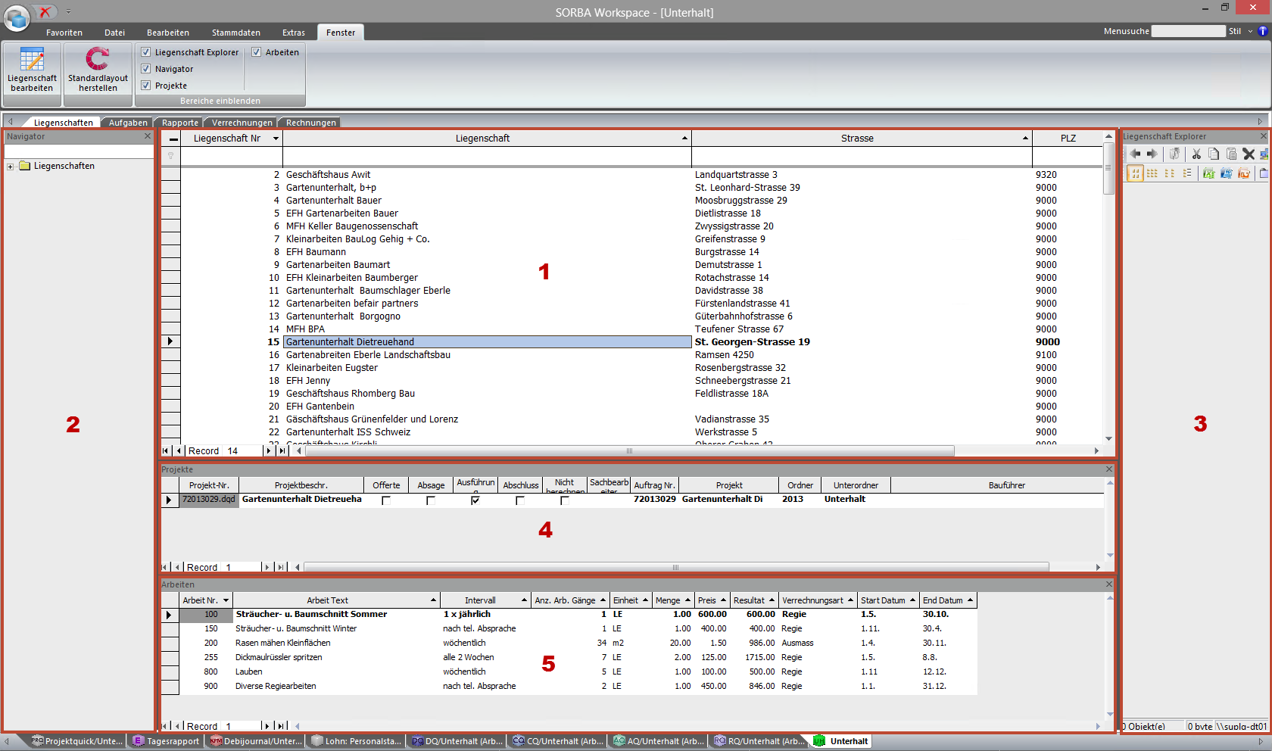The image size is (1272, 751).
Task: Go to next record in Arbeiten navigator
Action: click(266, 726)
